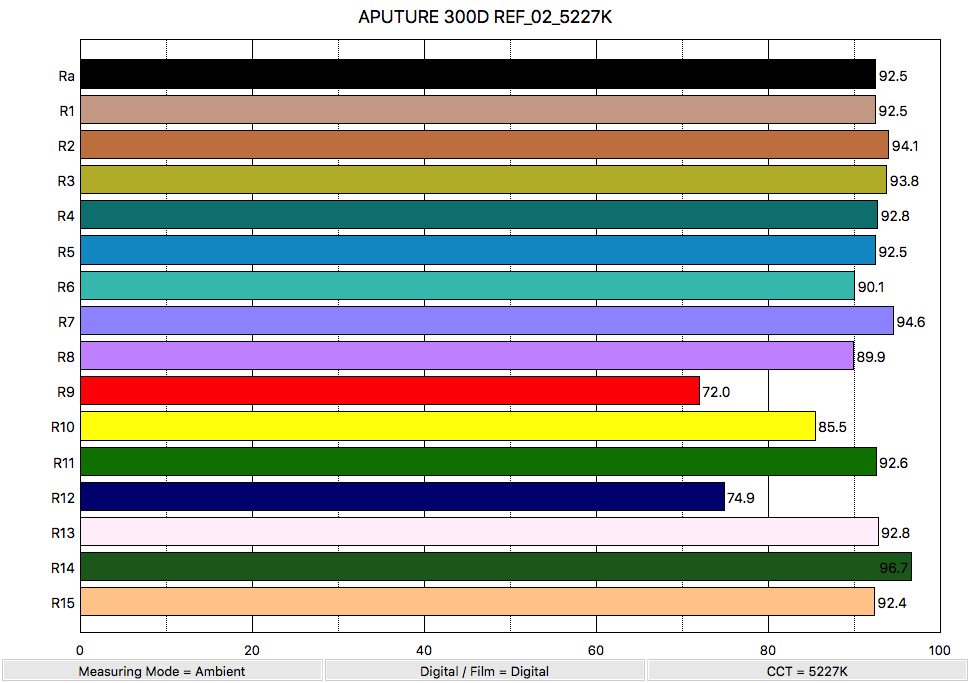This screenshot has width=970, height=683.
Task: Click the turquoise R6 bar
Action: pos(467,286)
